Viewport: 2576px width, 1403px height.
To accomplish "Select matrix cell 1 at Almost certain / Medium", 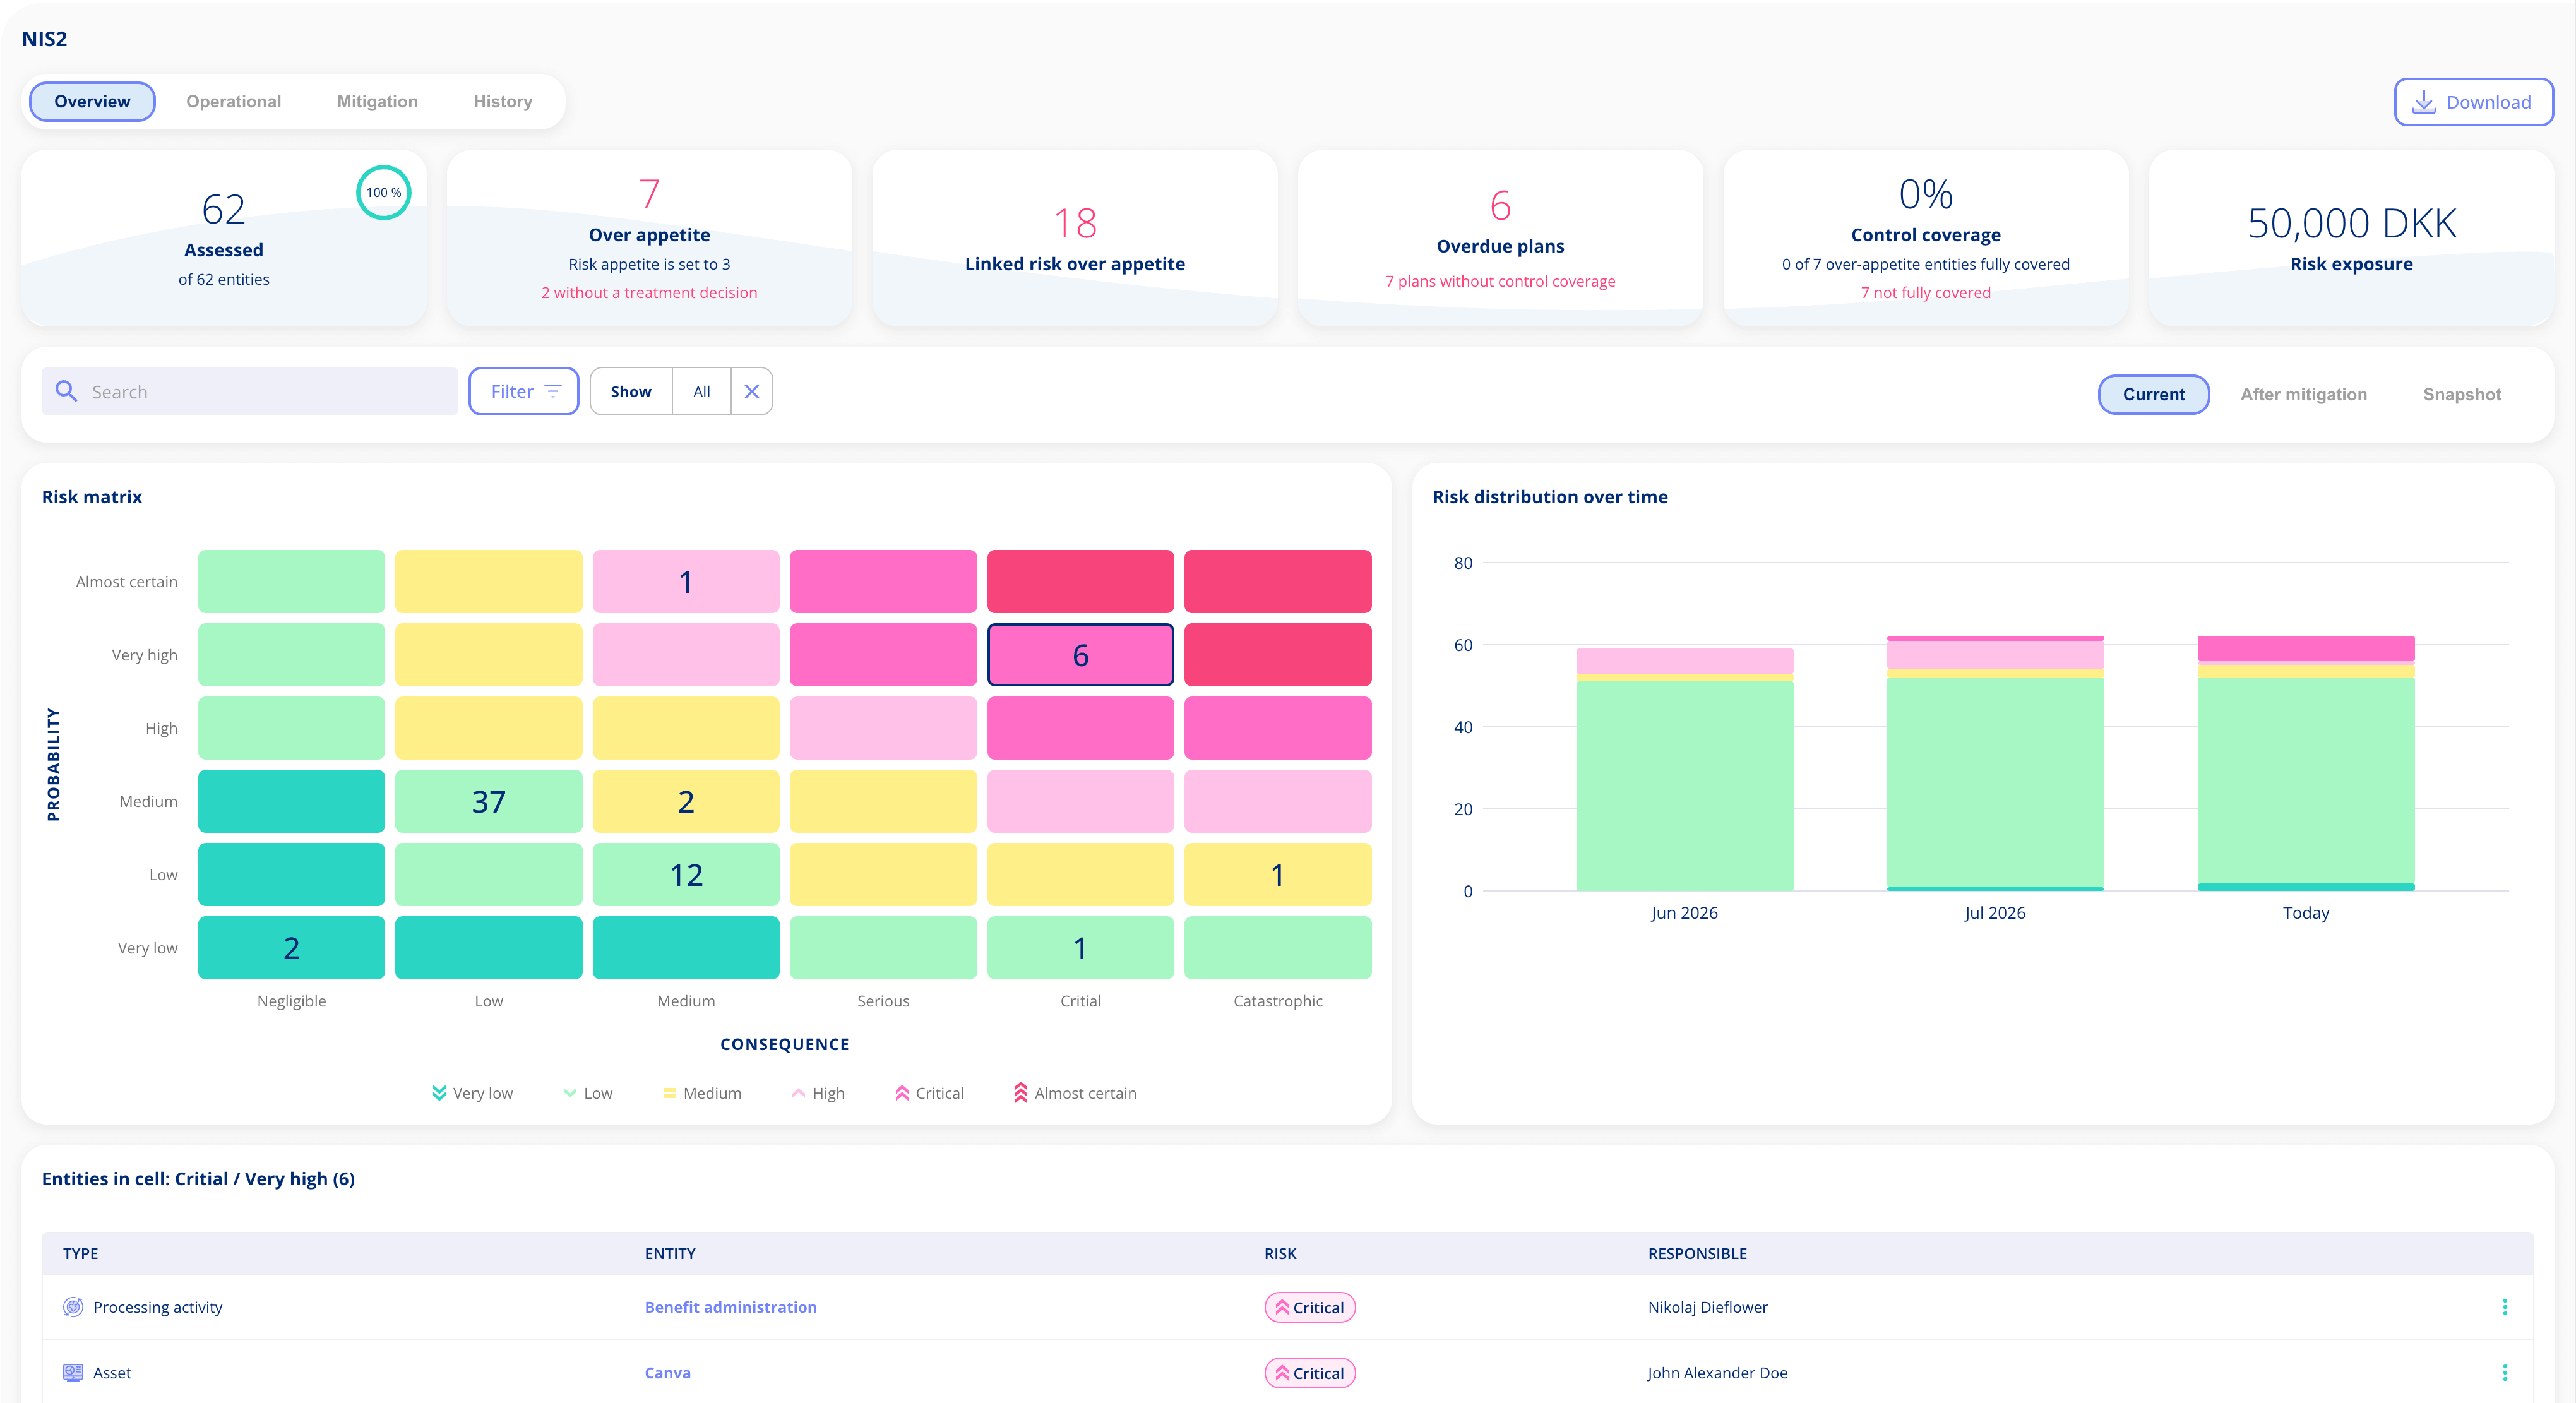I will click(686, 581).
